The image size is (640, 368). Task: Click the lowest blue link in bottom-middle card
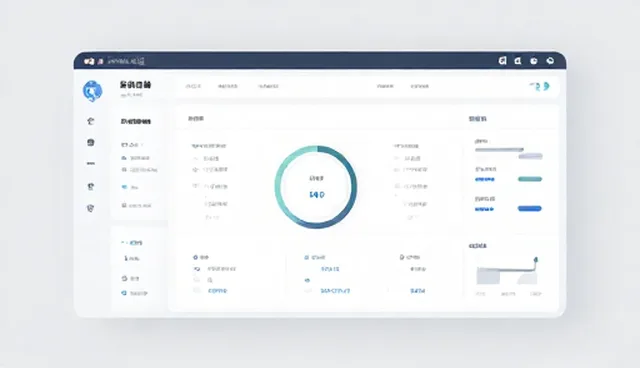coord(335,291)
